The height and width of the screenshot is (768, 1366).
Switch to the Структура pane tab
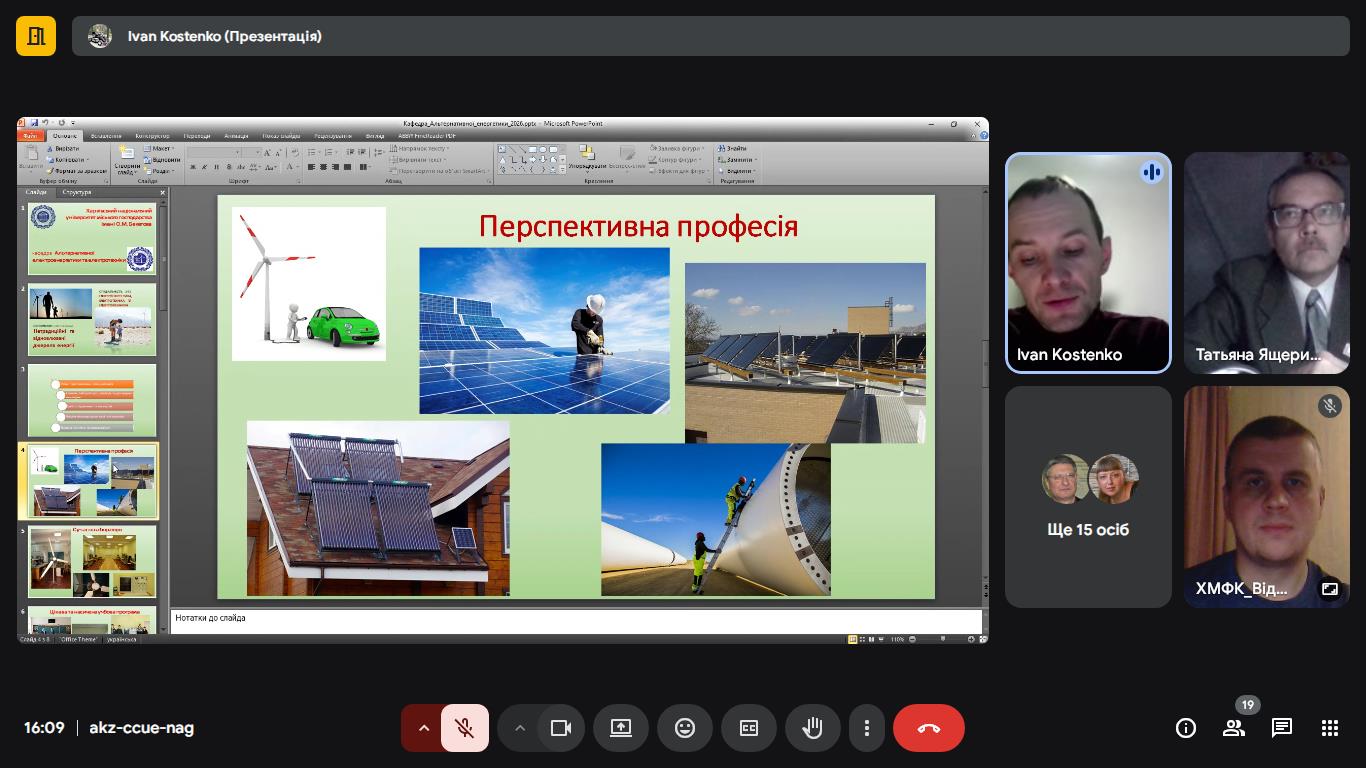point(76,192)
